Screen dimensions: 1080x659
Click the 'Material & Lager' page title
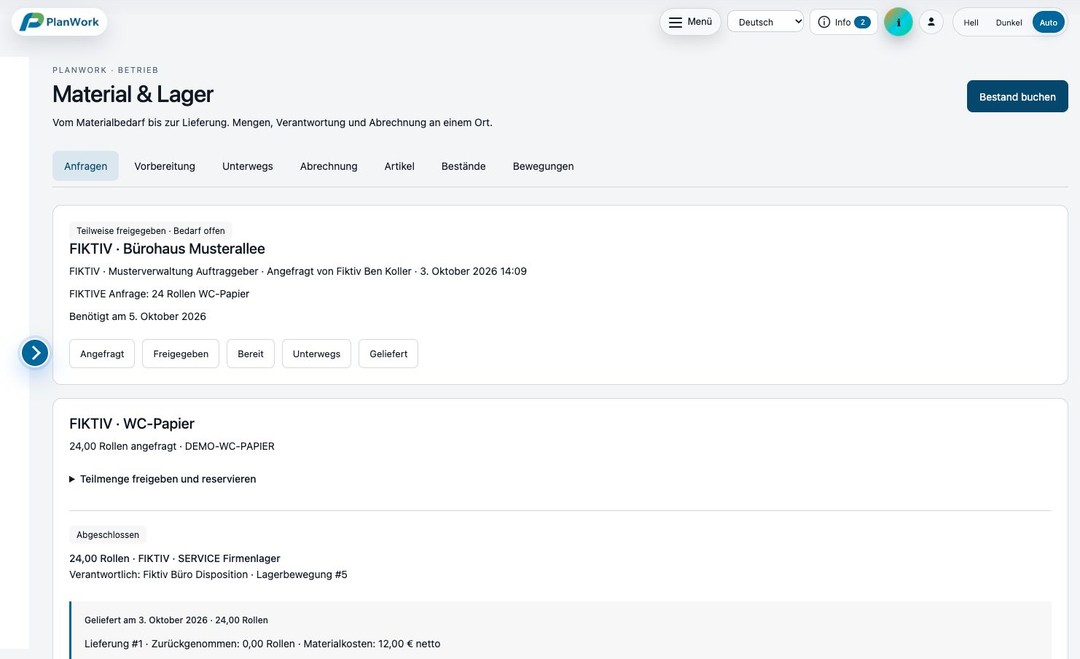(133, 94)
